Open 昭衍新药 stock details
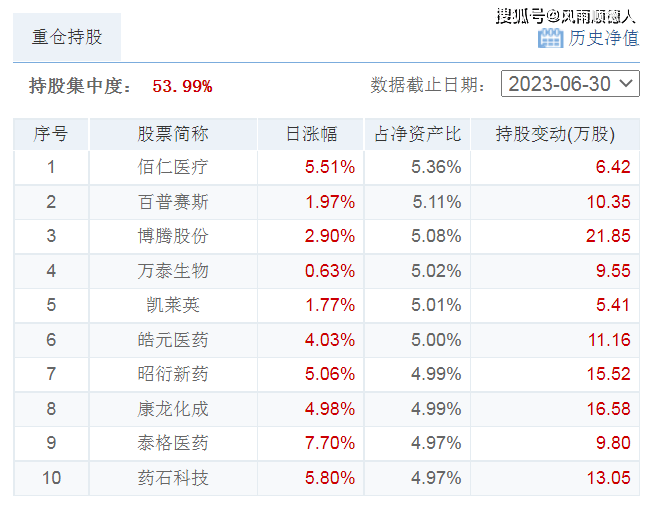 pyautogui.click(x=173, y=374)
